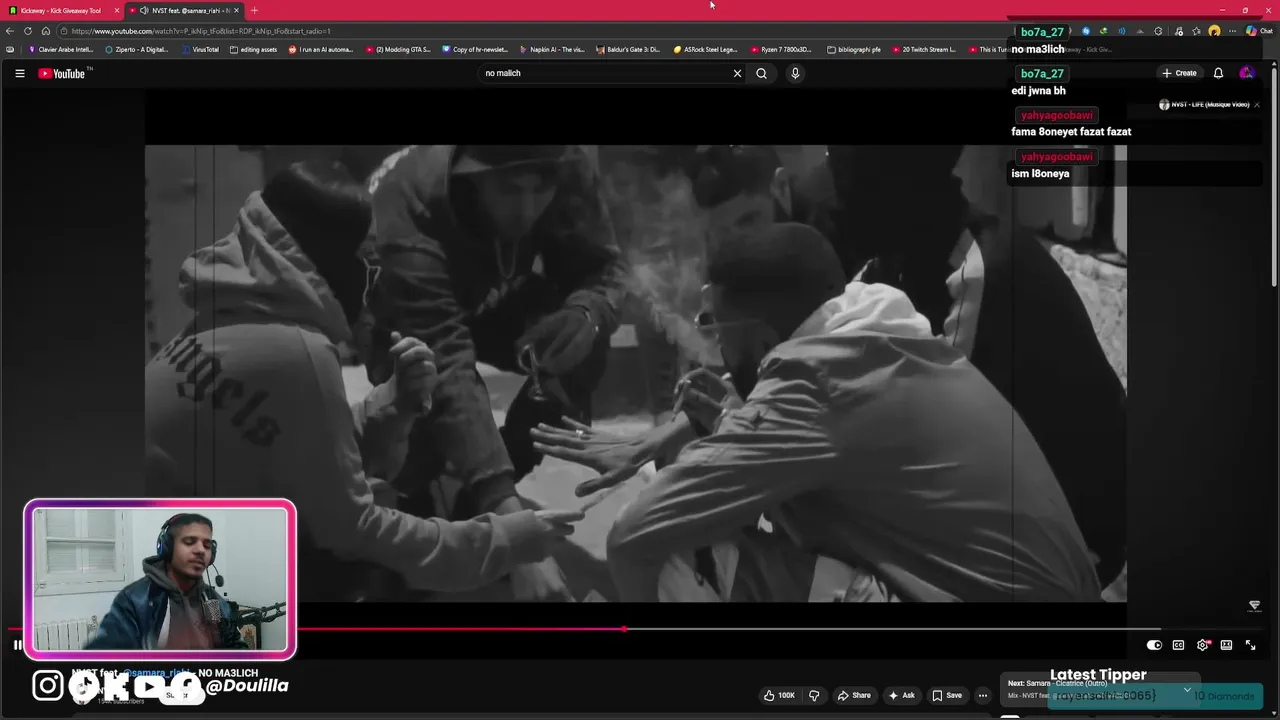Screen dimensions: 1280x720
Task: Pause the video playback
Action: (x=17, y=645)
